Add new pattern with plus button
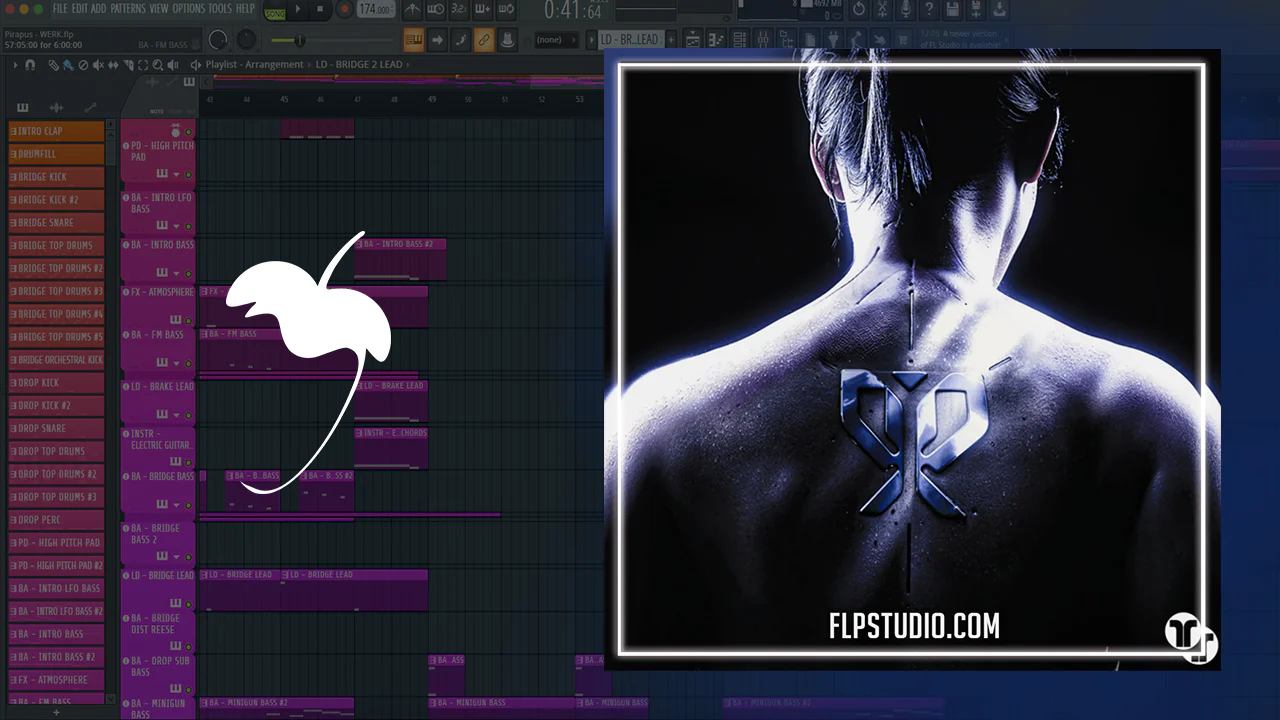Image resolution: width=1280 pixels, height=720 pixels. click(671, 40)
